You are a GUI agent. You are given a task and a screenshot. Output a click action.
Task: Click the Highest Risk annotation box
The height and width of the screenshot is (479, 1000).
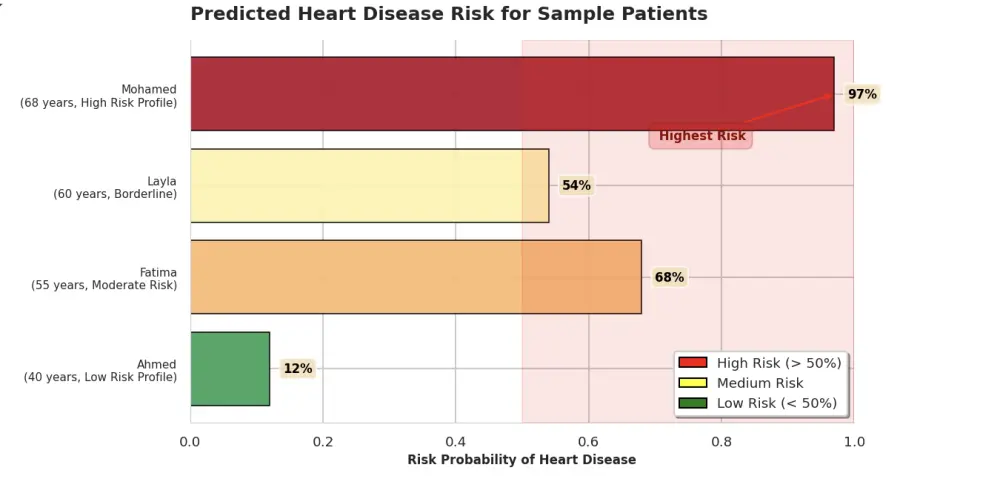click(701, 136)
